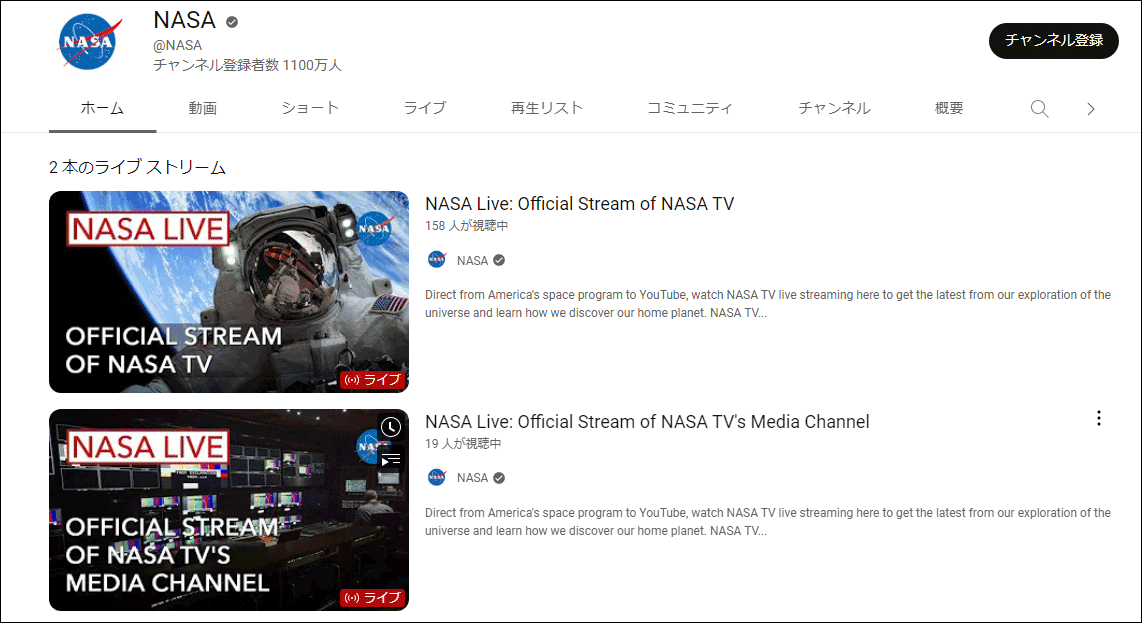Click the verified badge under the Media Channel title
This screenshot has height=623, width=1142.
(499, 478)
